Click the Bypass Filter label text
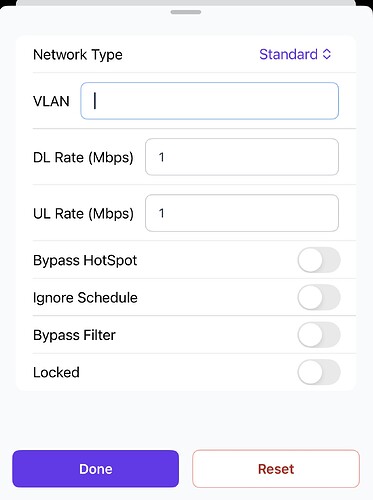This screenshot has height=500, width=373. point(74,335)
